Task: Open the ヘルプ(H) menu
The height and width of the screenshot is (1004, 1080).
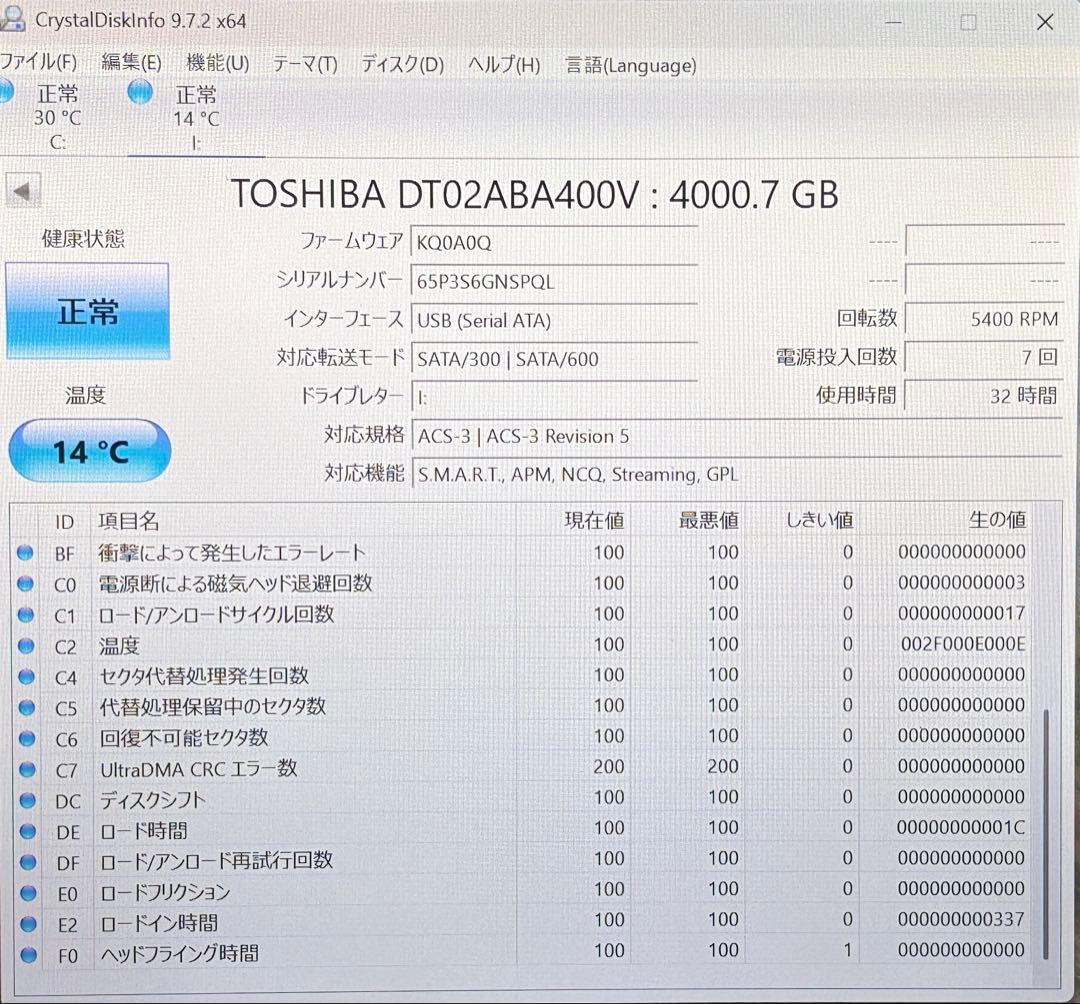Action: coord(502,64)
